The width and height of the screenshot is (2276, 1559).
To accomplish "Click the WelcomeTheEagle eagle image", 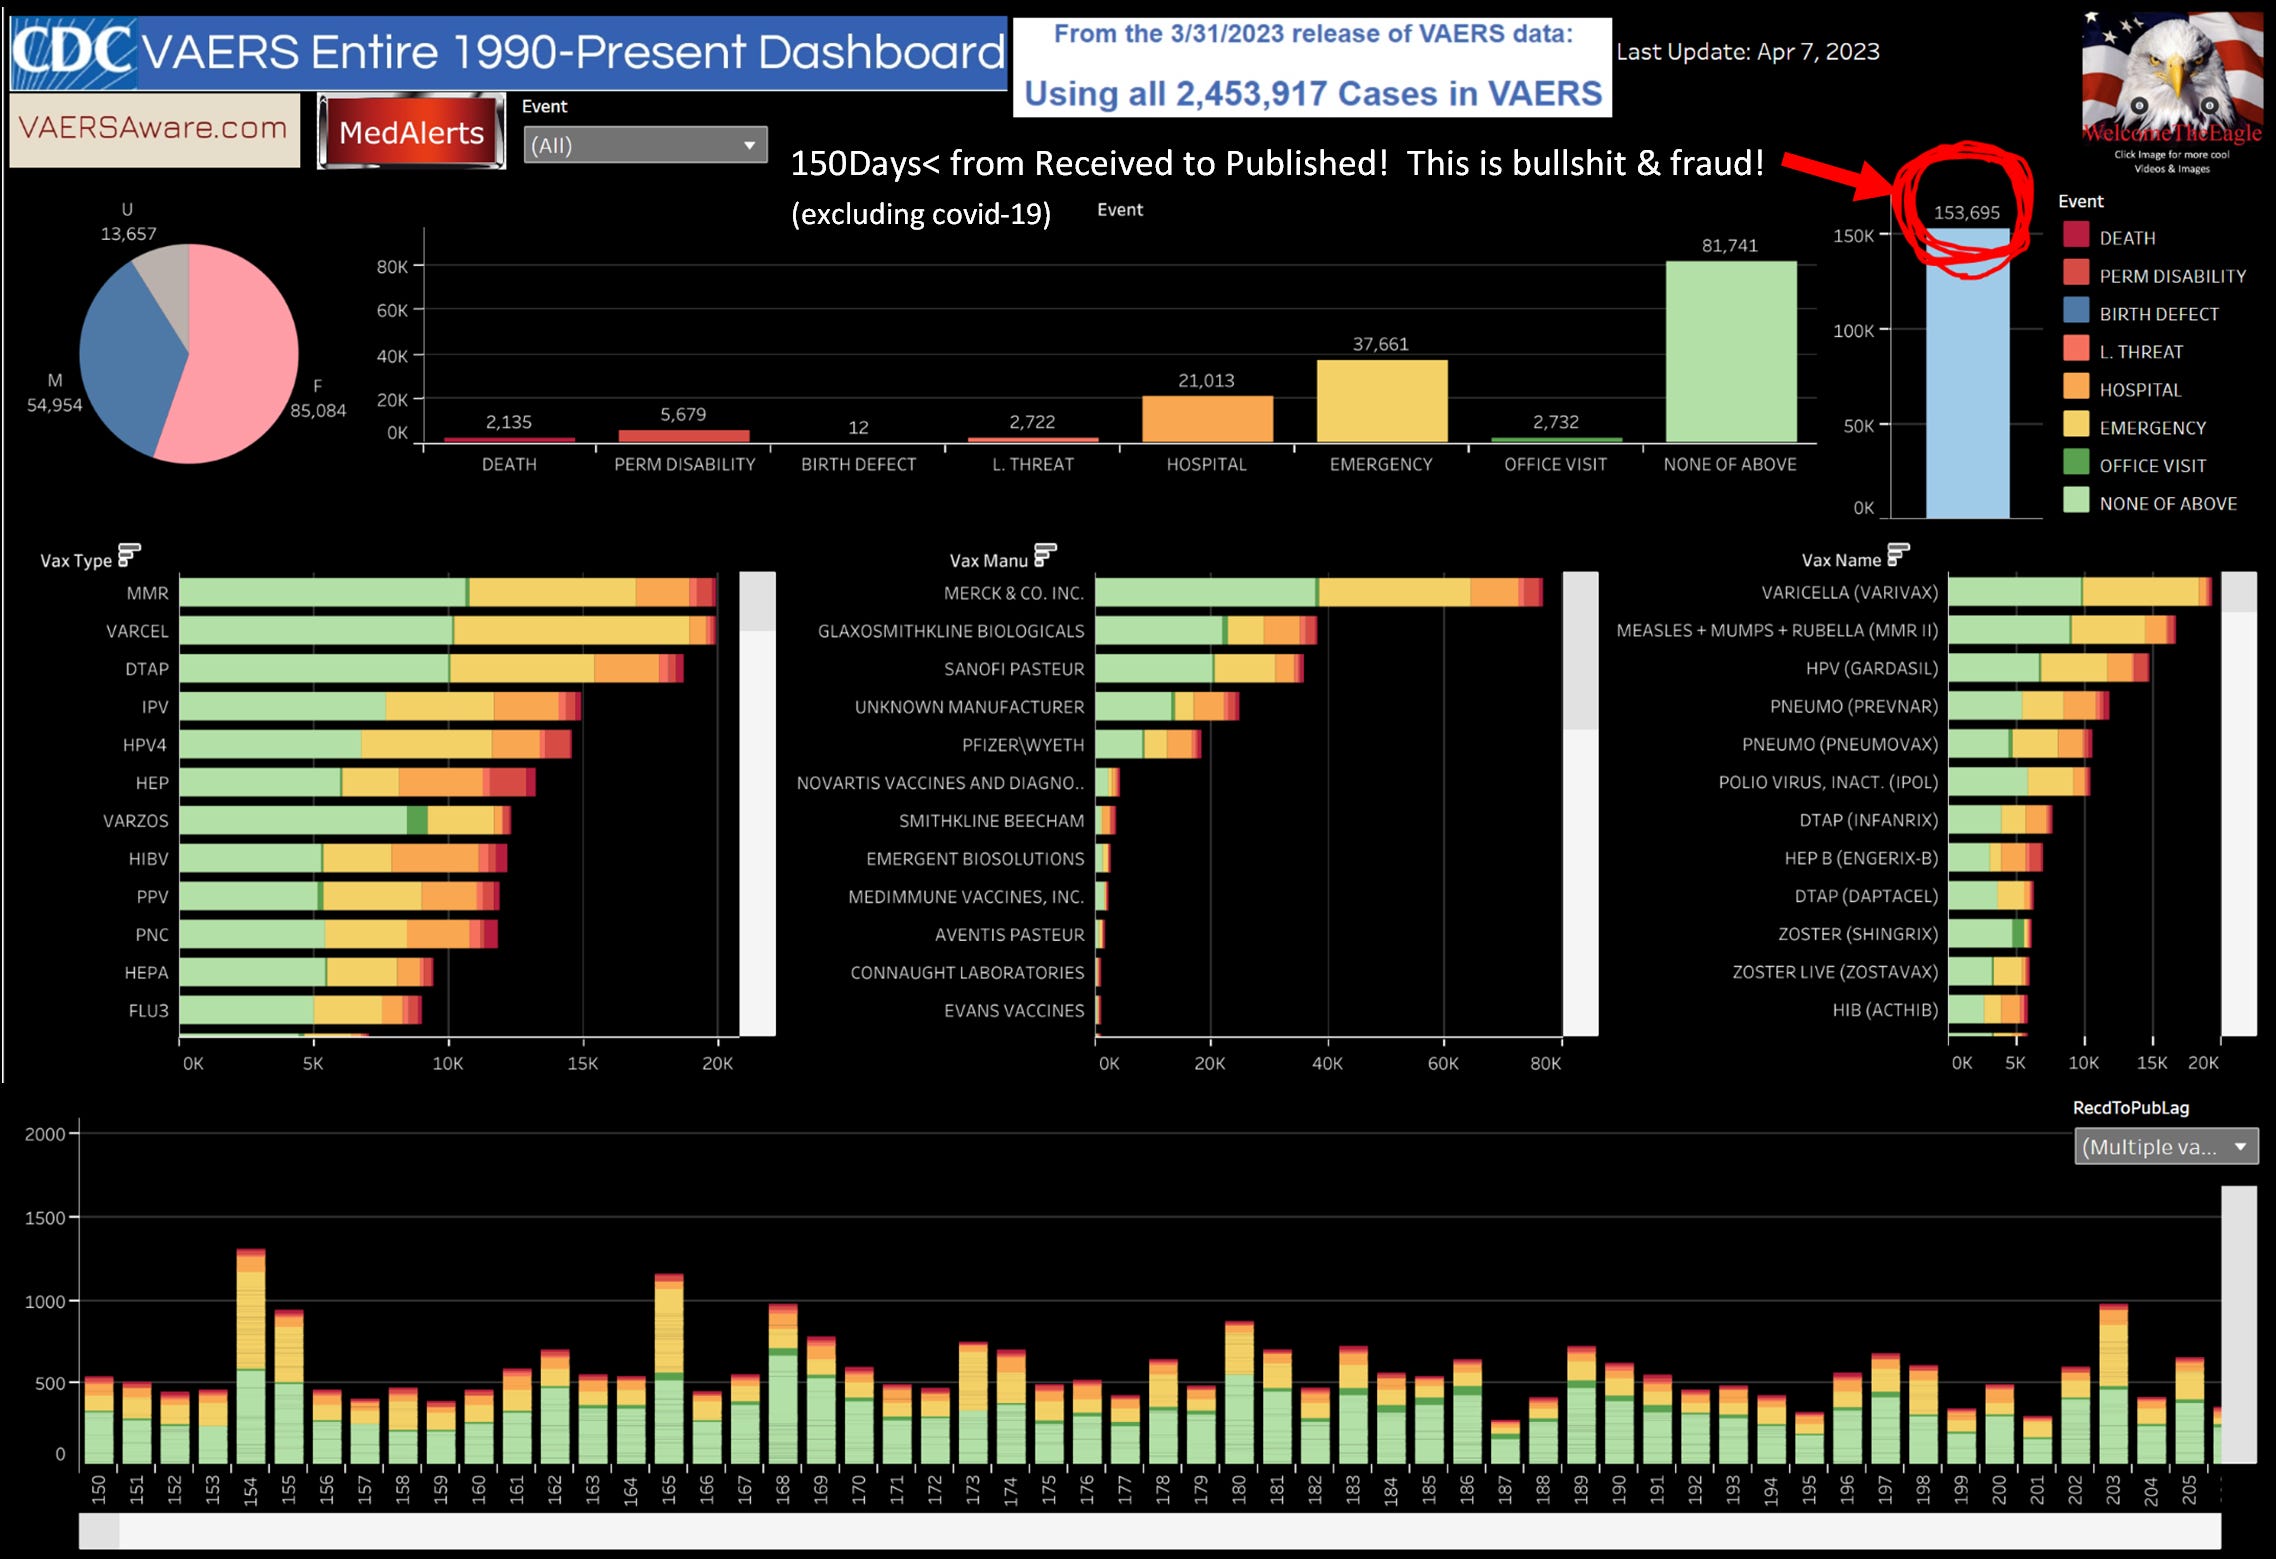I will [2172, 78].
